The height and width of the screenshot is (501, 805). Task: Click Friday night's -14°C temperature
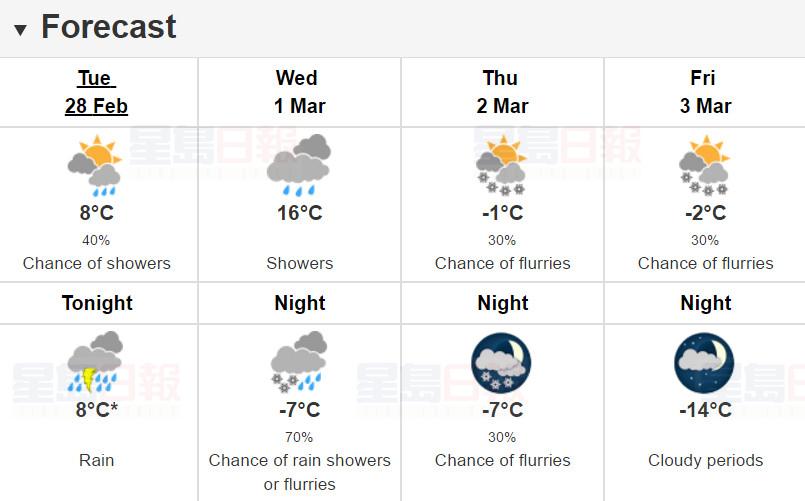coord(705,410)
